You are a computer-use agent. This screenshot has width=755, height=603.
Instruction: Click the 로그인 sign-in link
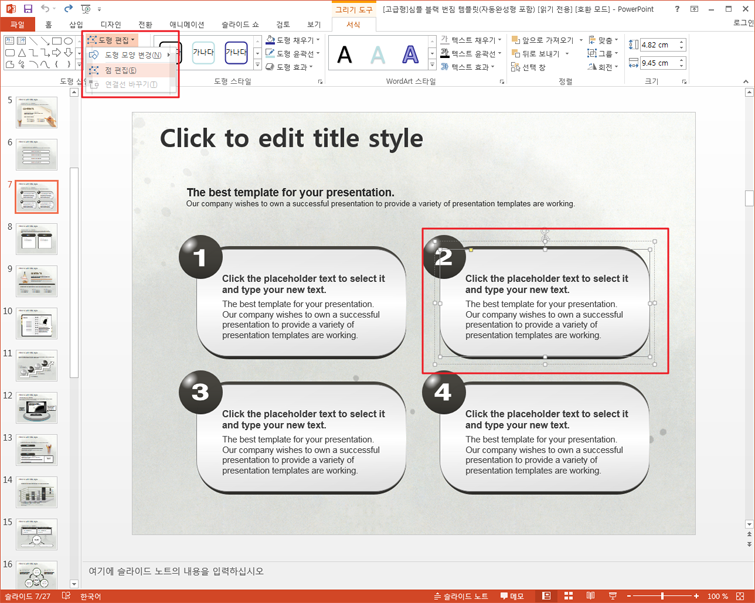point(744,23)
